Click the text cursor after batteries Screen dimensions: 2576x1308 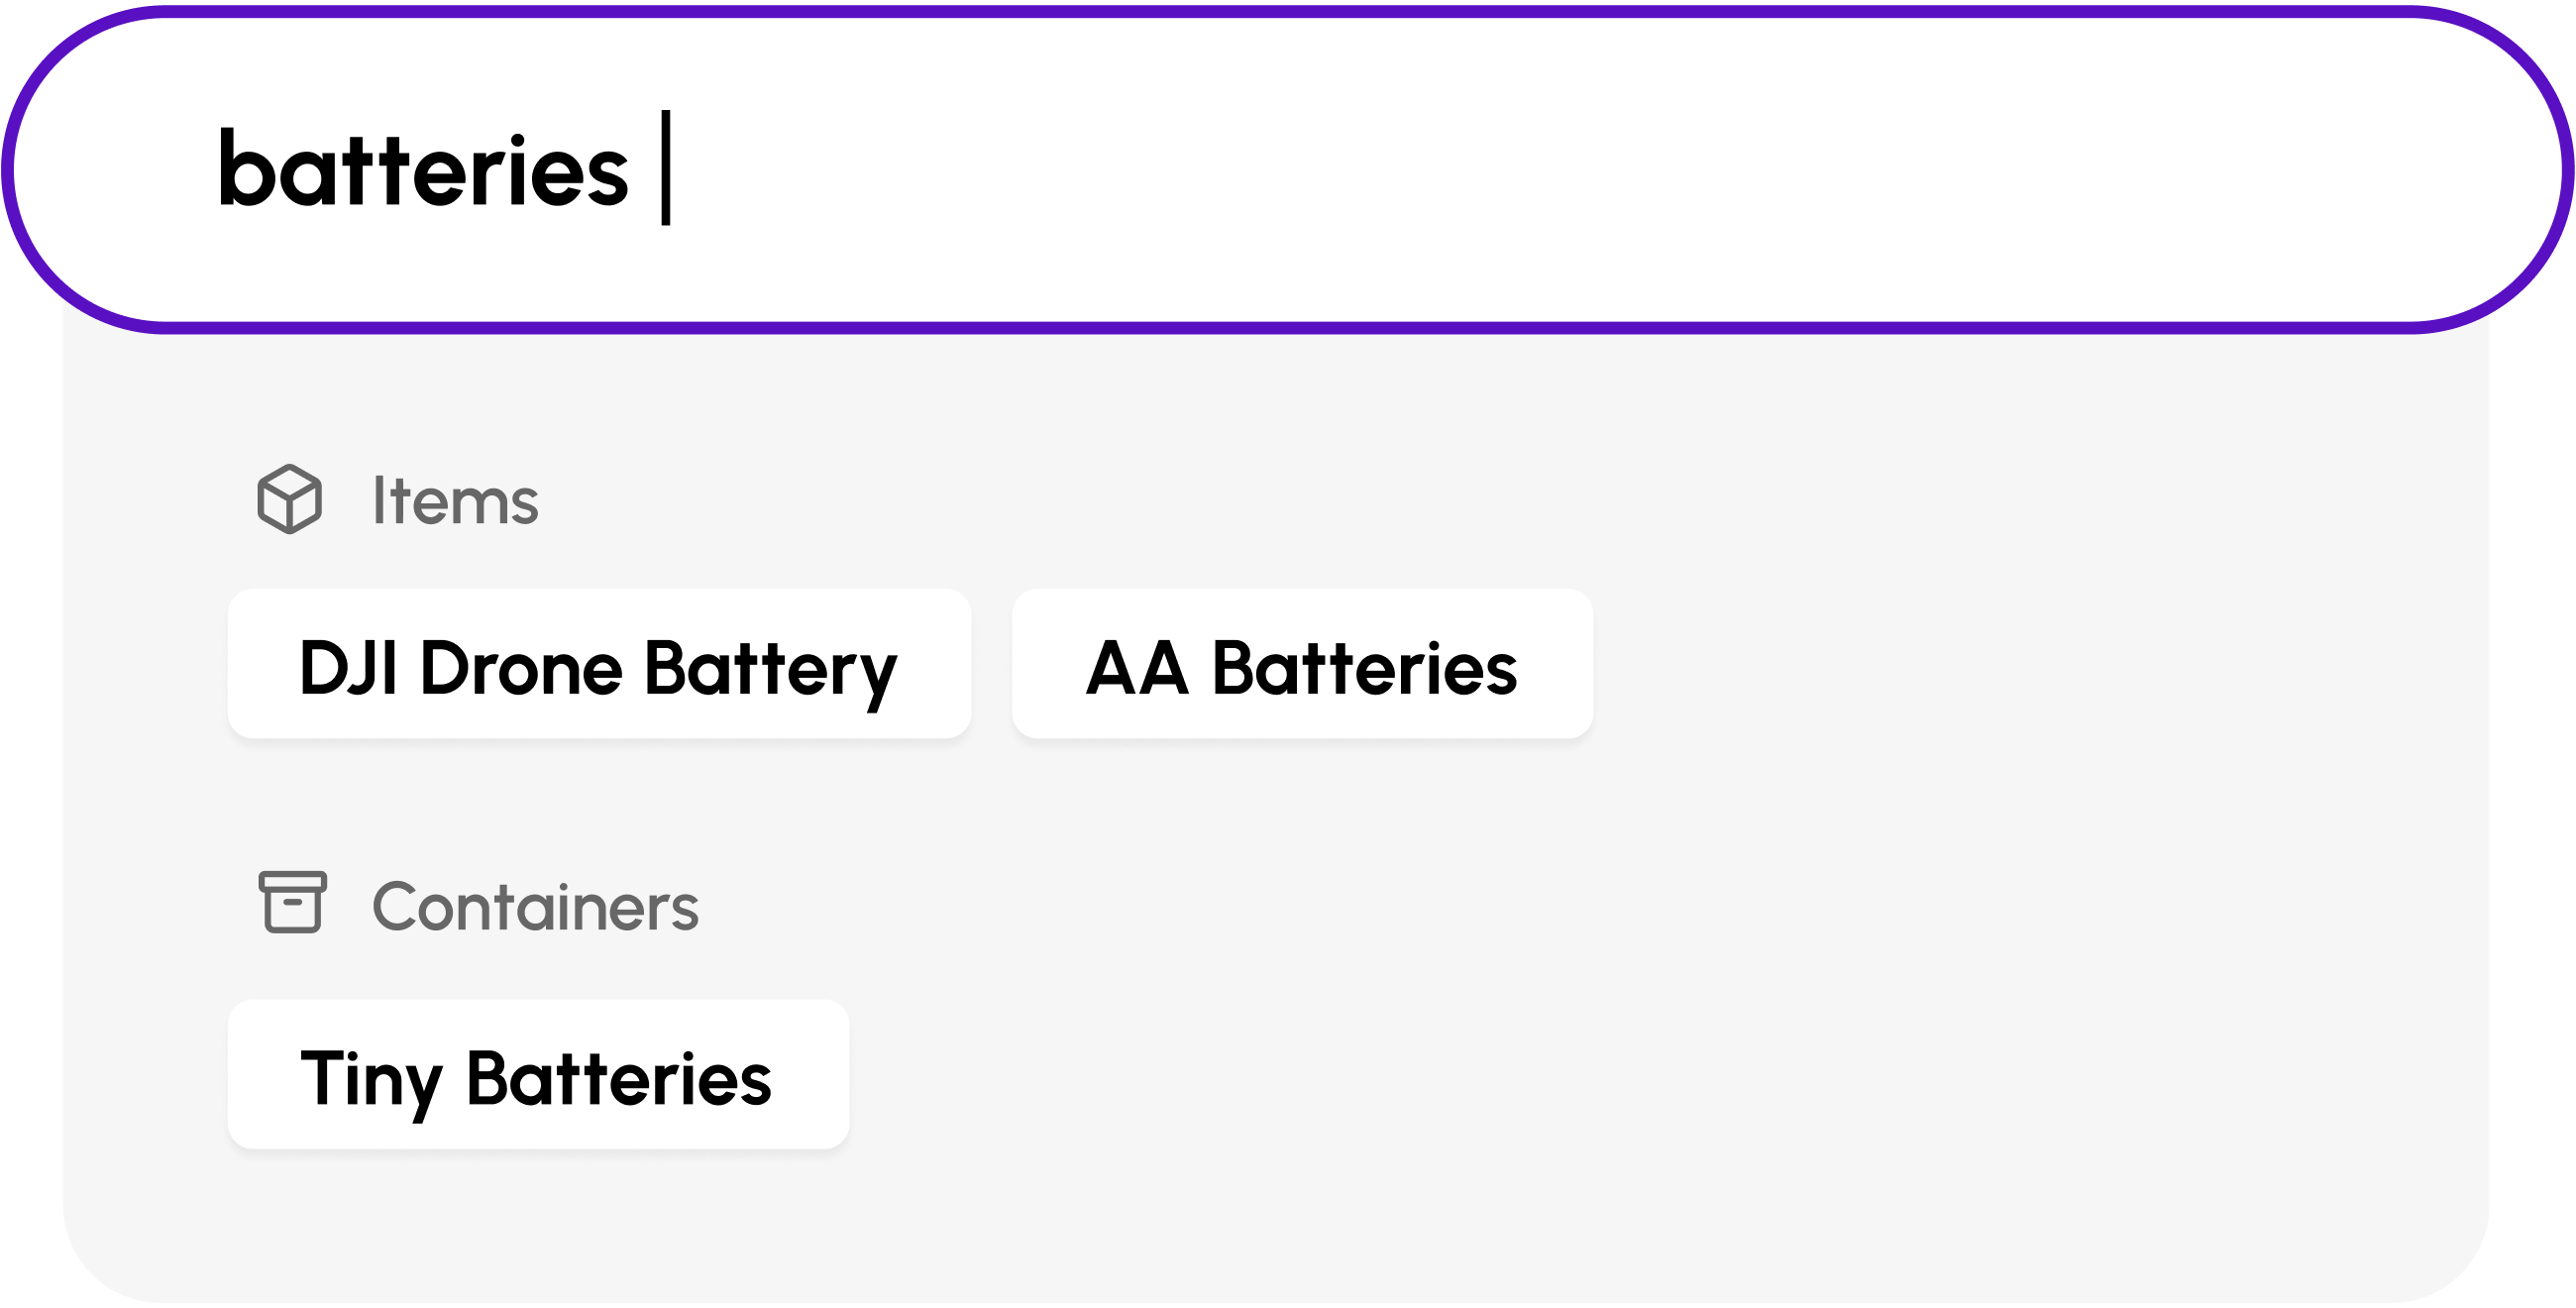point(666,168)
